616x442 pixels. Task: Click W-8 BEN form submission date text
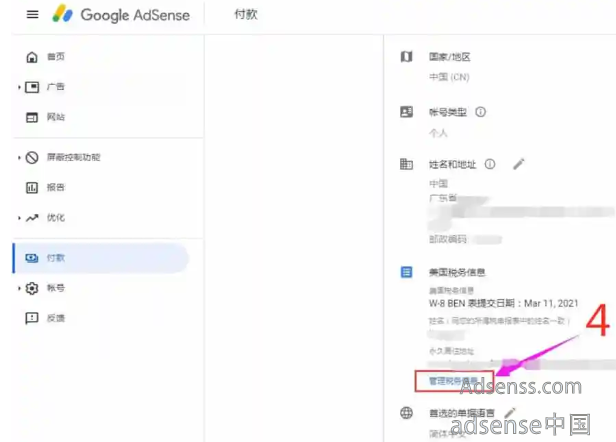click(503, 303)
